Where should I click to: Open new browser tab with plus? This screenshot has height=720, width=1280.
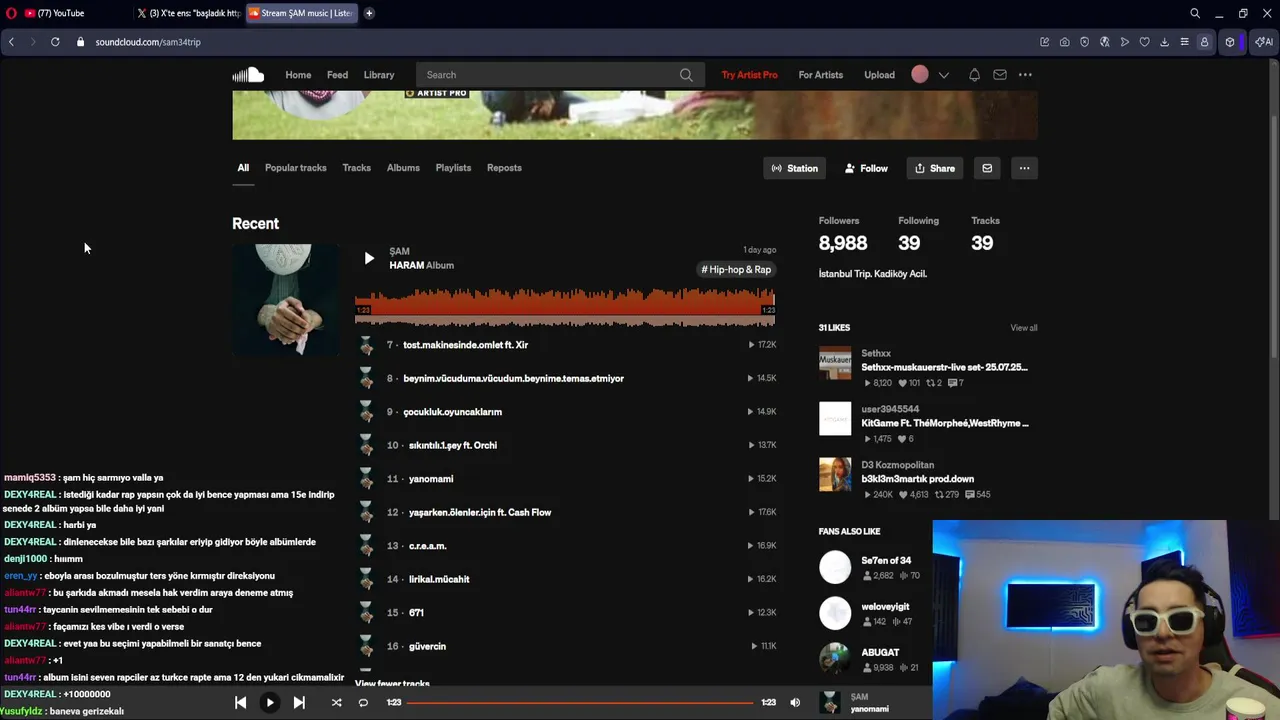(x=369, y=13)
